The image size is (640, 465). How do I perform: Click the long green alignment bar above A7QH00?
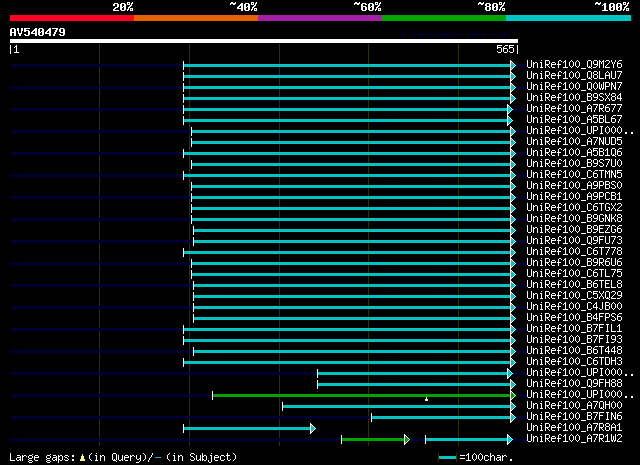pos(364,395)
